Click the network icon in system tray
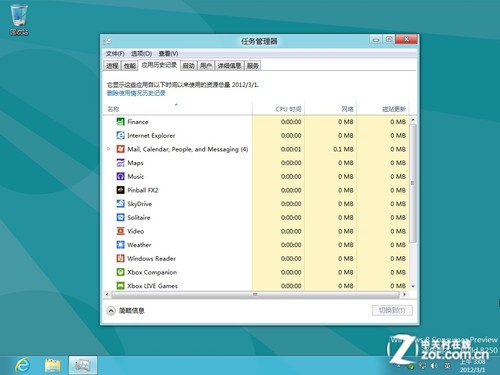Viewport: 500px width, 375px height. 423,366
